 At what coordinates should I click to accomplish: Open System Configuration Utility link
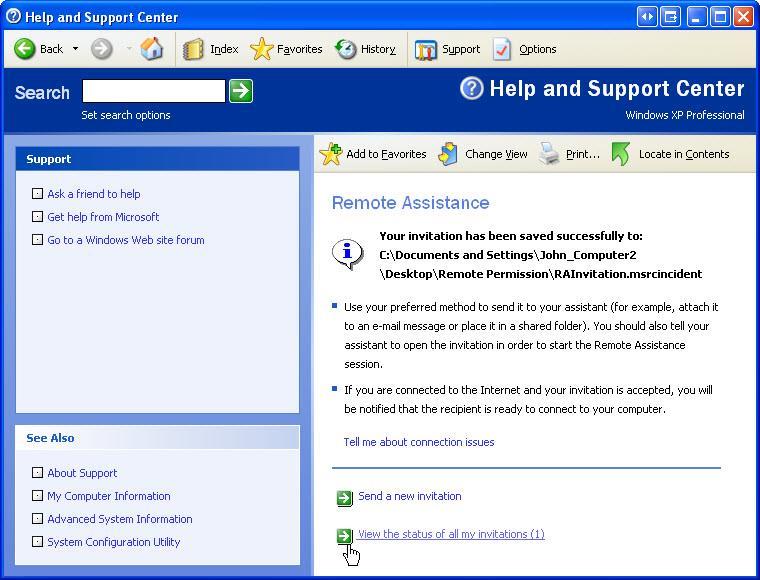(113, 542)
